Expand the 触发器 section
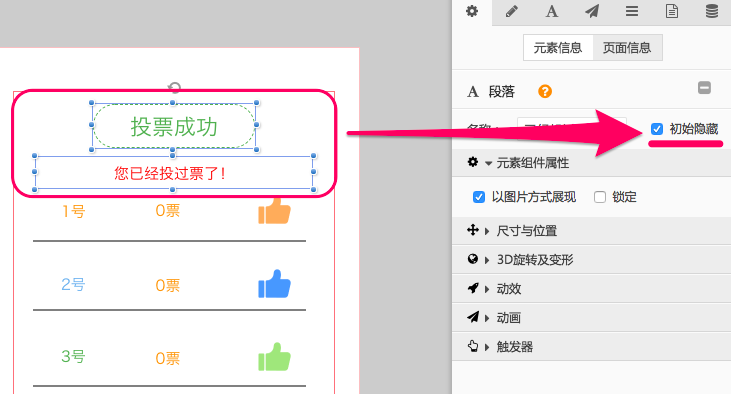This screenshot has height=394, width=731. coord(591,346)
